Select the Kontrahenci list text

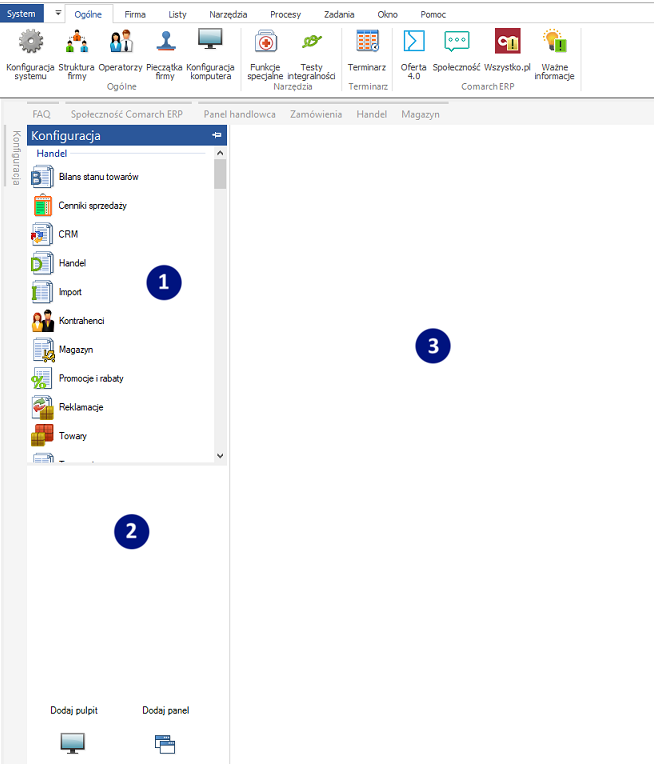(81, 321)
